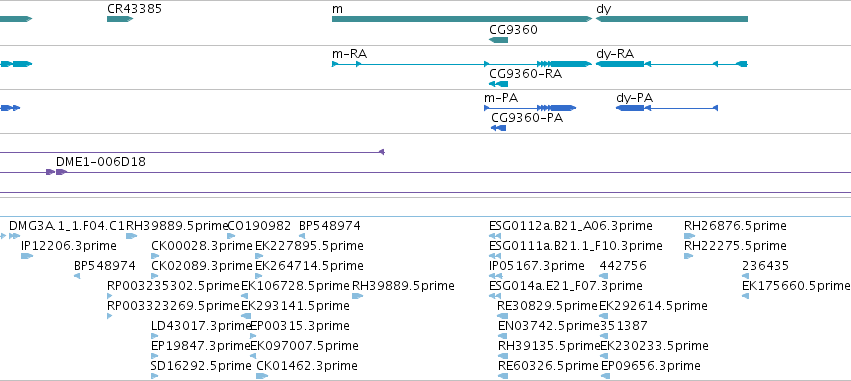Open the SD16292.5prime EST label
Image resolution: width=851 pixels, height=381 pixels.
coord(201,366)
